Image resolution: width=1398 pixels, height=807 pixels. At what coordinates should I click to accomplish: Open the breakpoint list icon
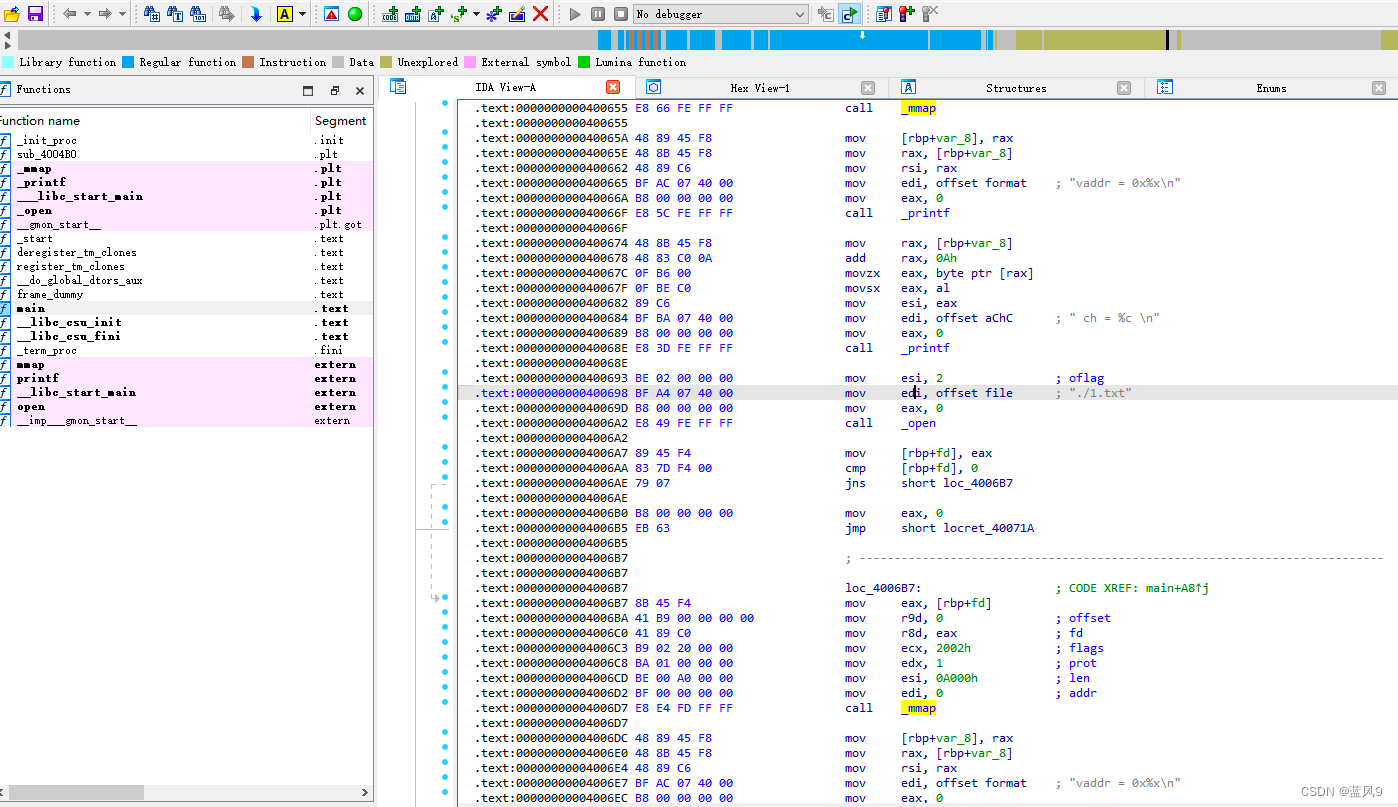coord(884,14)
